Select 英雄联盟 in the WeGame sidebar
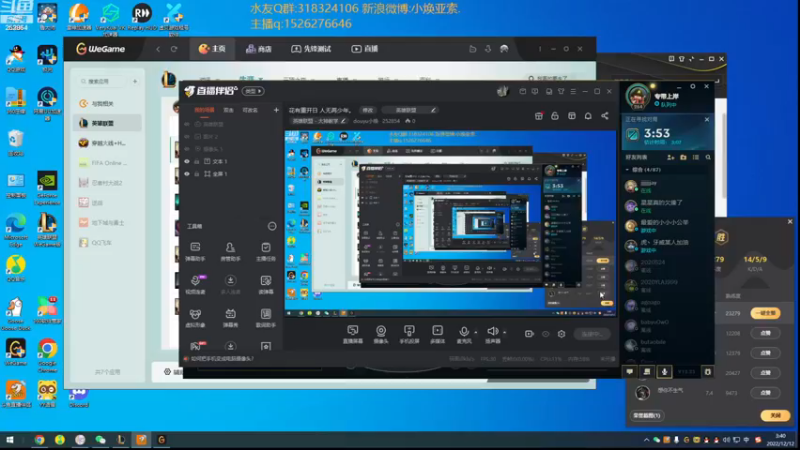This screenshot has width=800, height=450. [x=109, y=123]
